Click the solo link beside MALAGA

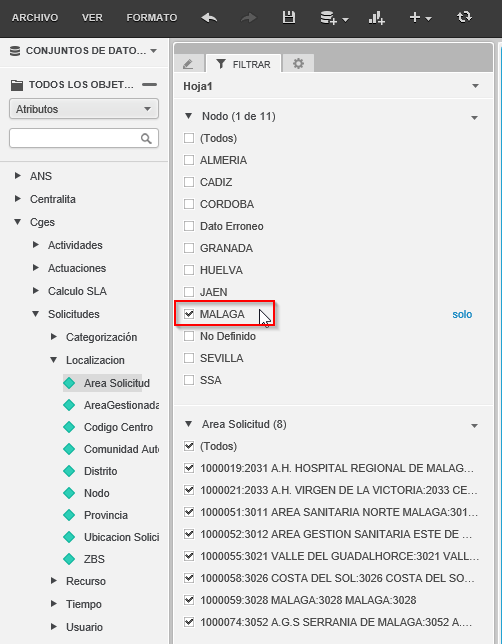pos(462,314)
